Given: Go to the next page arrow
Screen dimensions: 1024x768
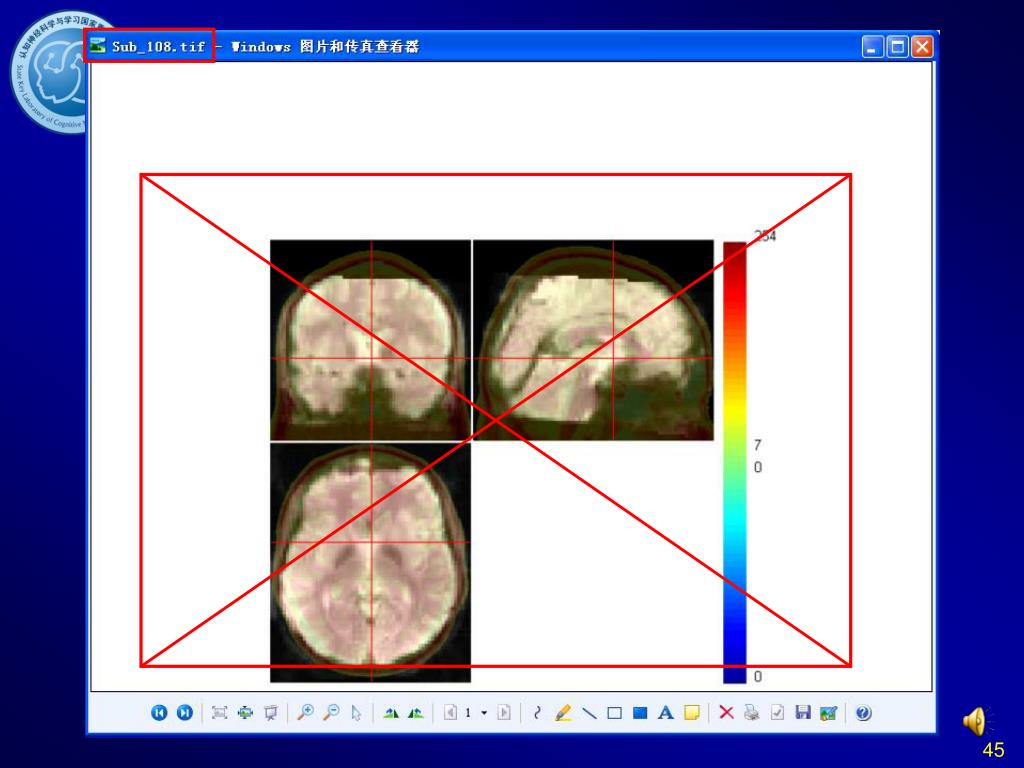Looking at the screenshot, I should (504, 712).
